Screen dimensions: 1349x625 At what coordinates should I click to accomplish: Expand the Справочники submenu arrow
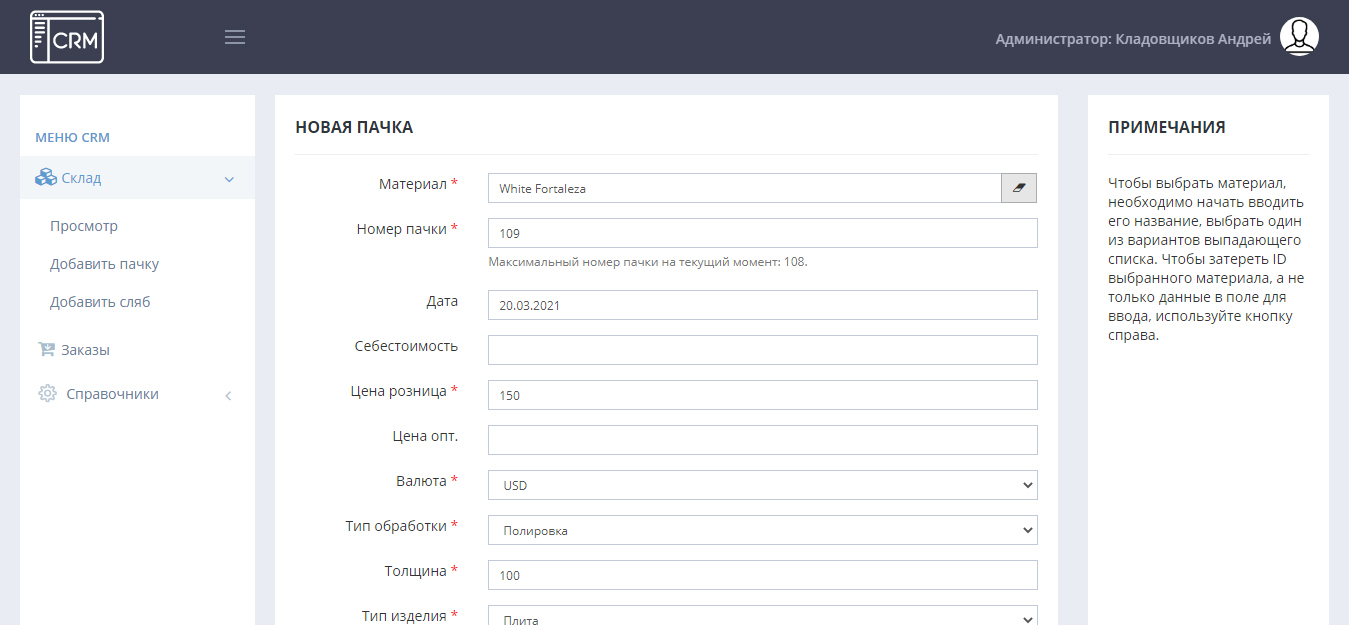pyautogui.click(x=228, y=395)
